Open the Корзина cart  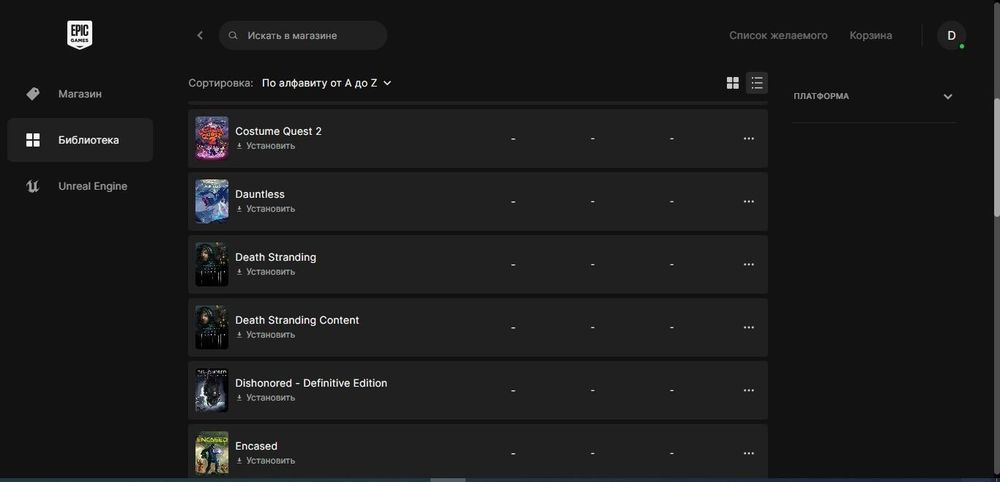tap(871, 36)
